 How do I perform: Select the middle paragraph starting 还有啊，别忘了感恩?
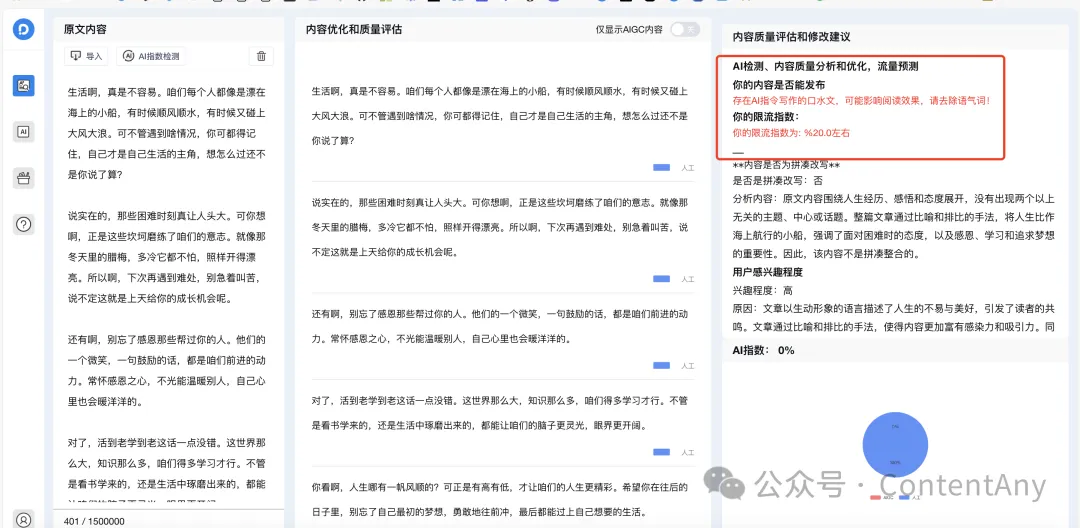click(500, 326)
